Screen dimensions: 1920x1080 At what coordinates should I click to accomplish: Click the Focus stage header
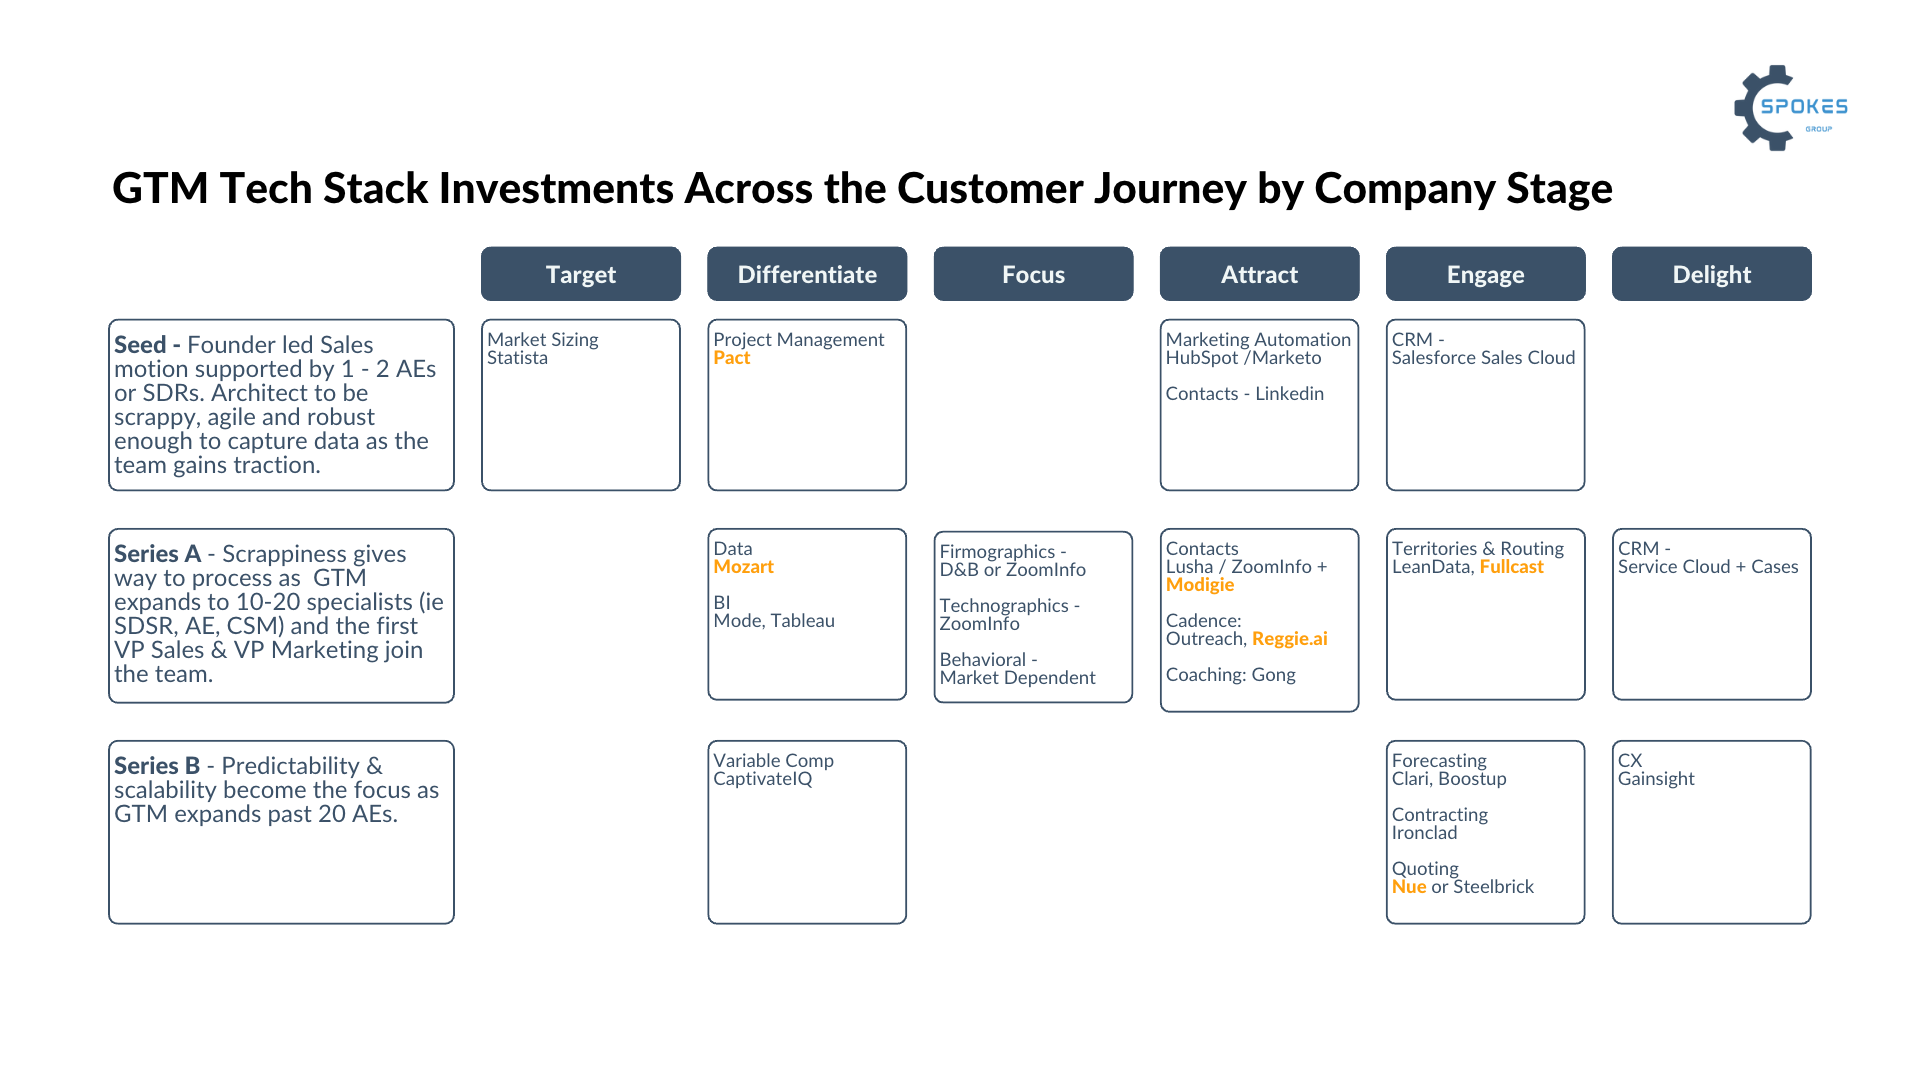pos(1033,274)
